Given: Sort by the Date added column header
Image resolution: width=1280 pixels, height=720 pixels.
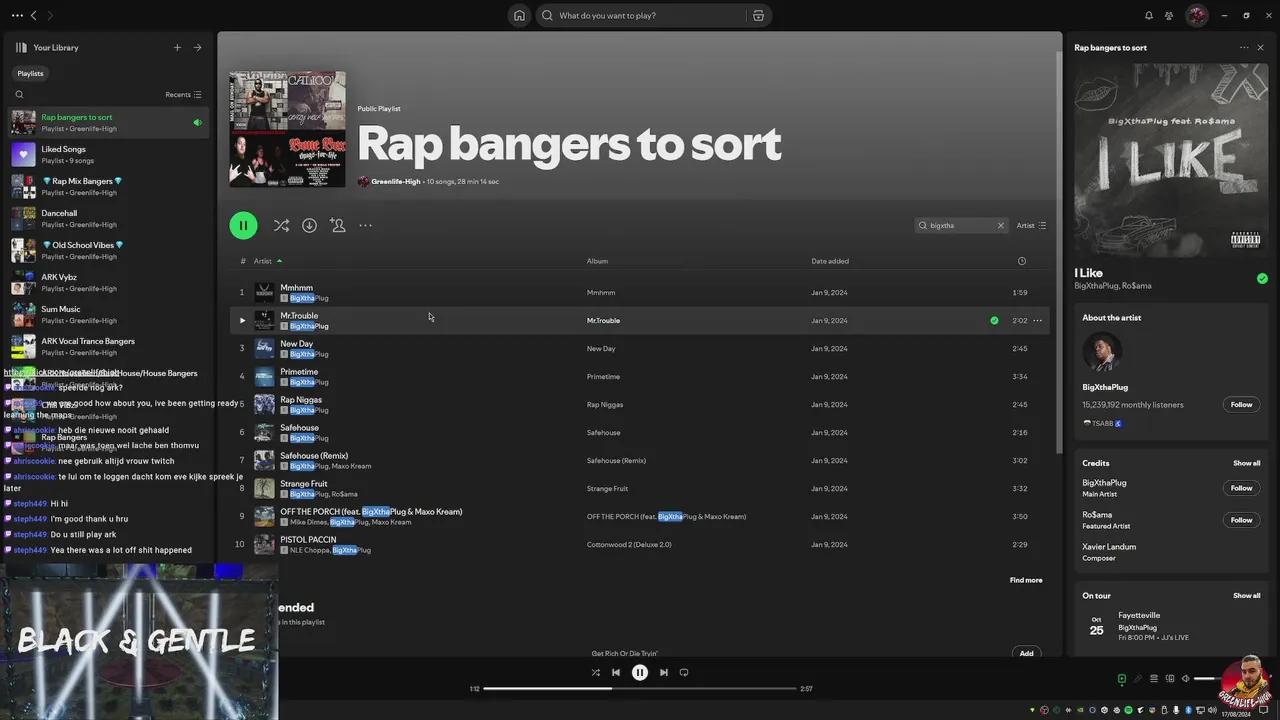Looking at the screenshot, I should coord(830,261).
